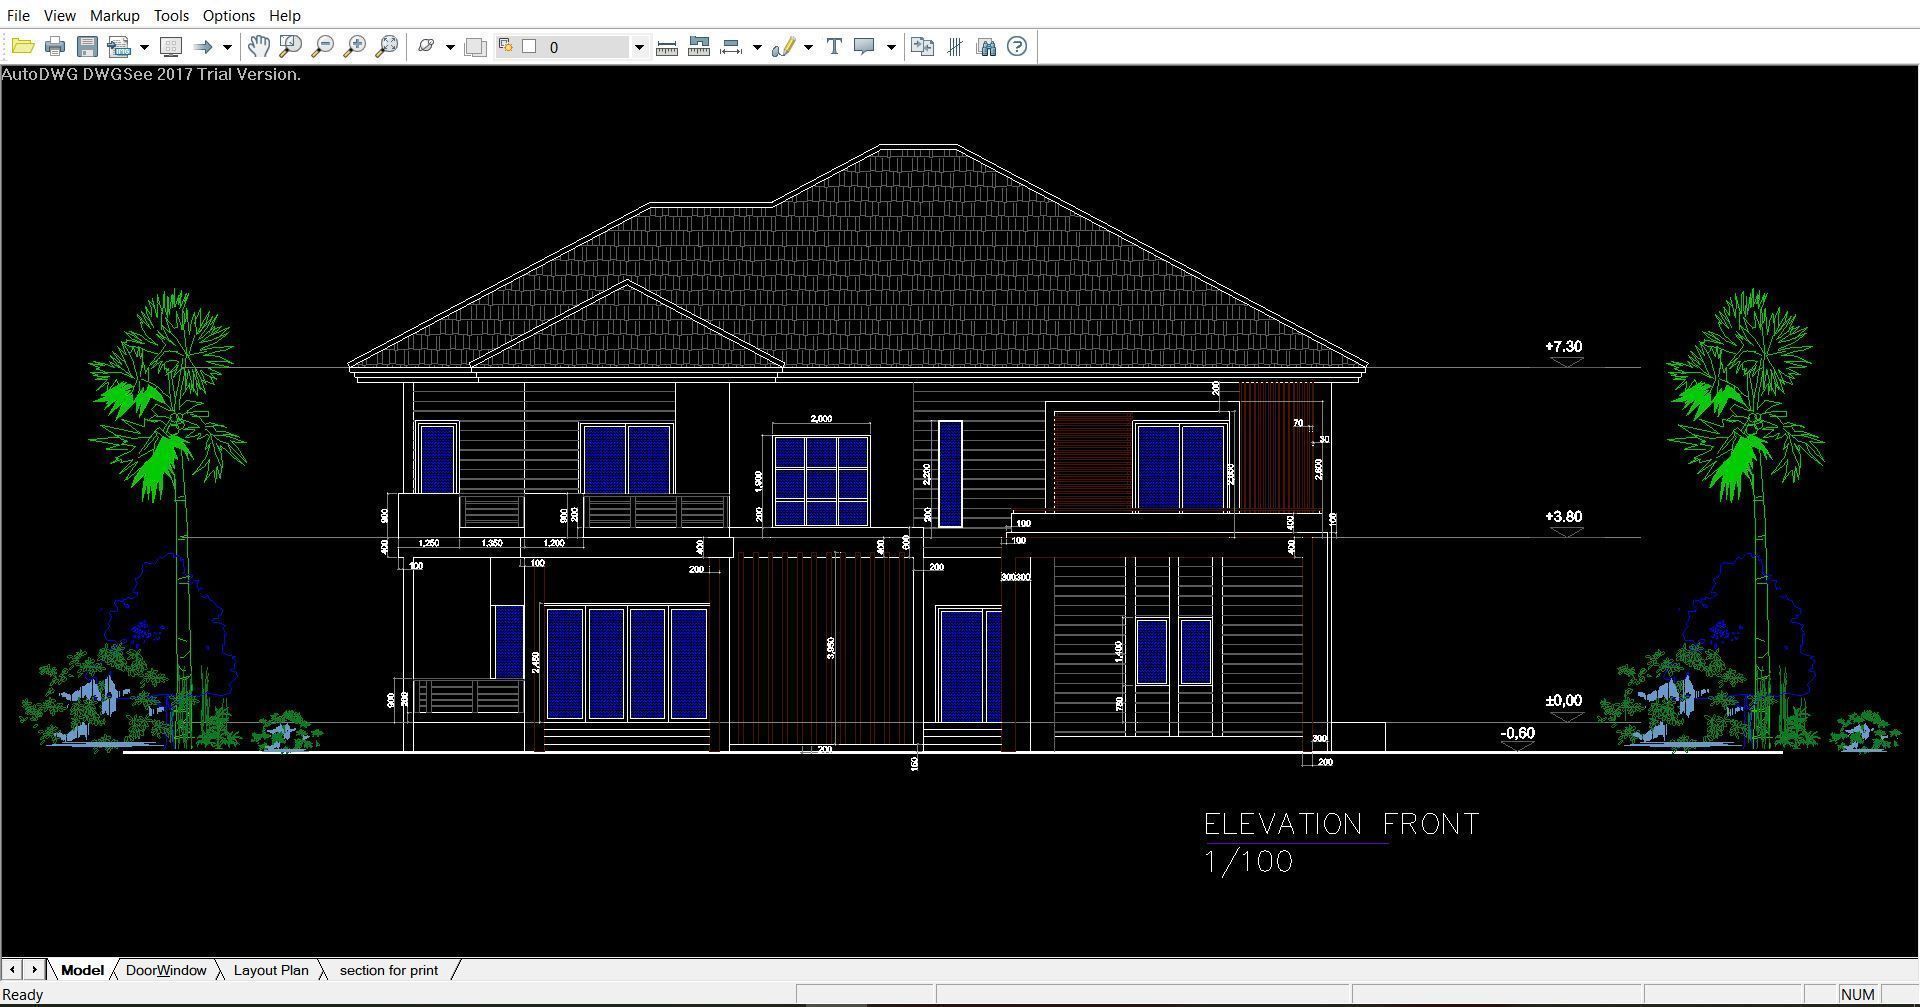Expand the export format dropdown arrow
The image size is (1920, 1007).
pos(144,47)
